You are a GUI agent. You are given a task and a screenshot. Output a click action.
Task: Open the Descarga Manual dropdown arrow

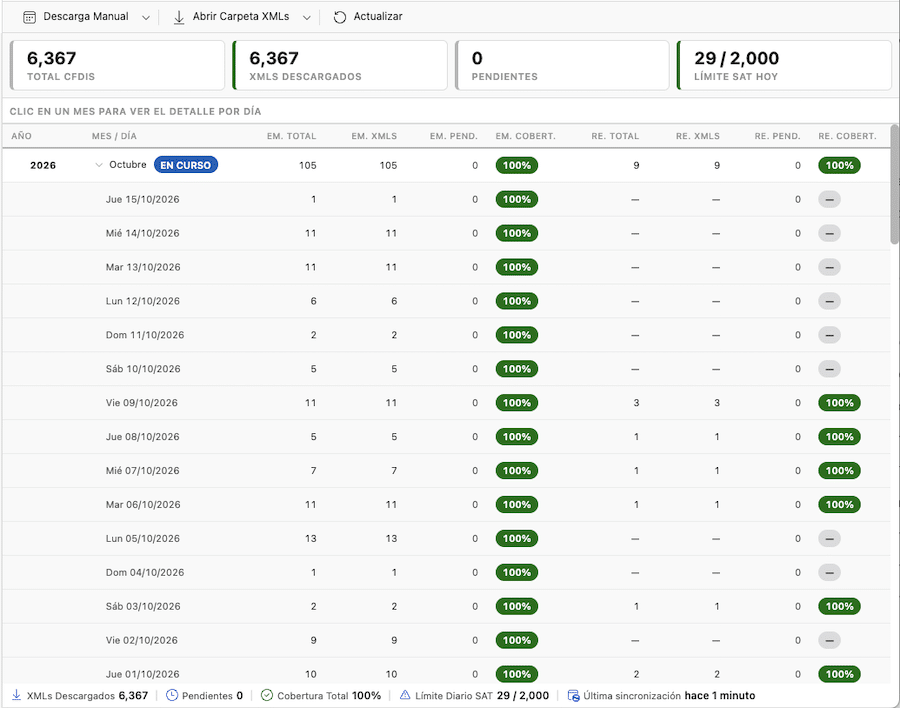[x=146, y=18]
